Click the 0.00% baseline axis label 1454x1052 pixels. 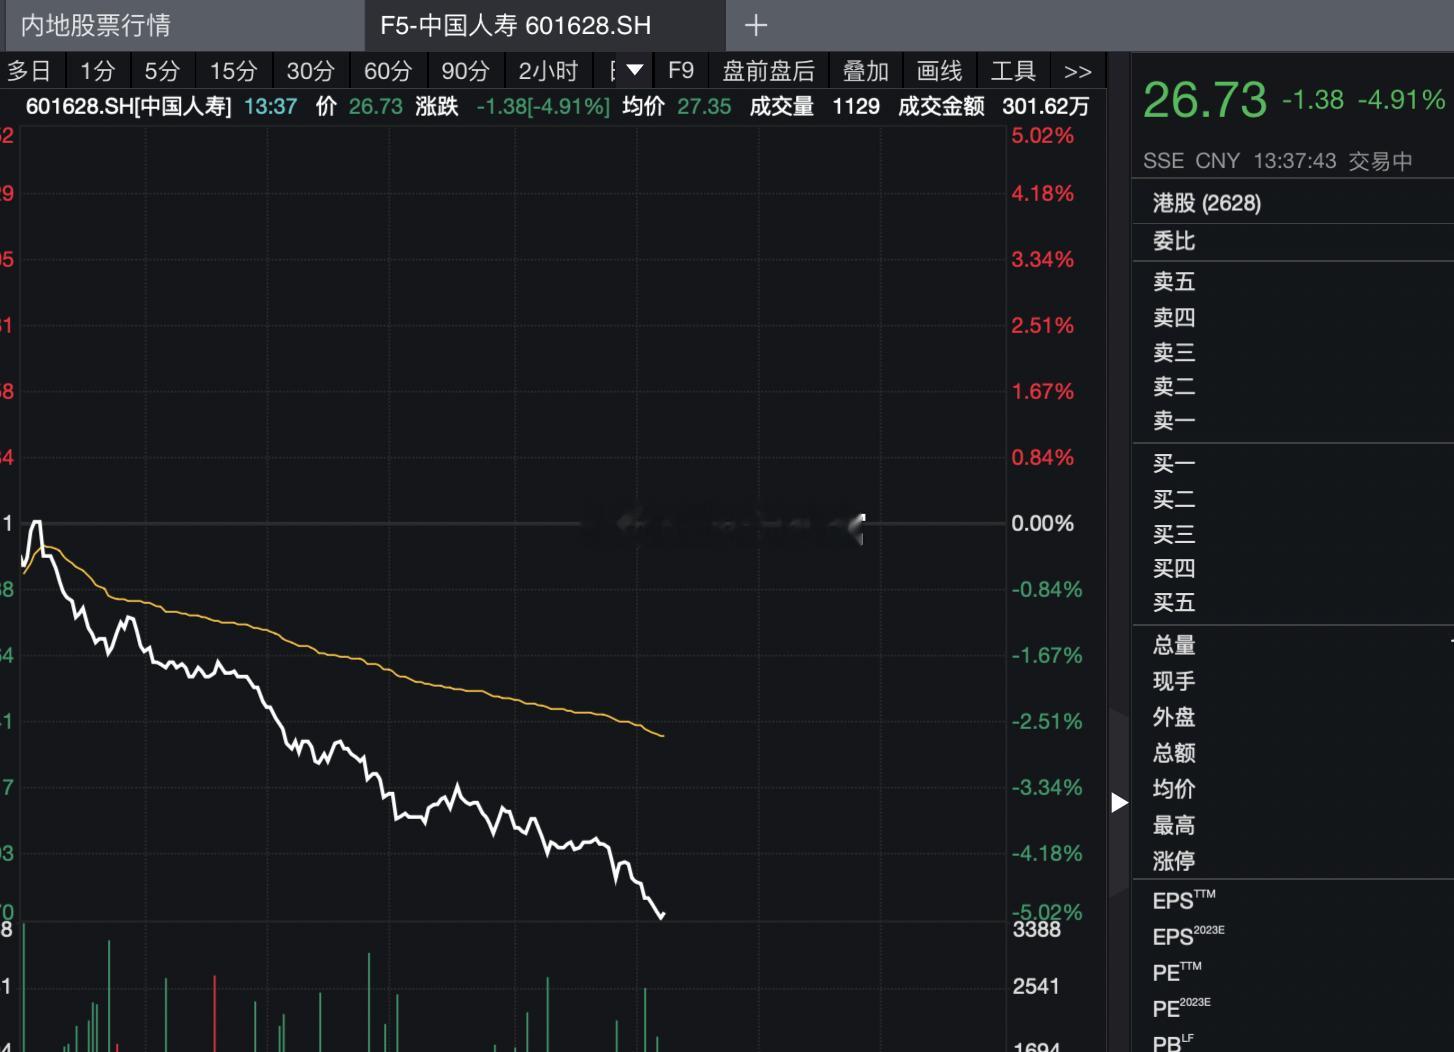click(x=1042, y=524)
